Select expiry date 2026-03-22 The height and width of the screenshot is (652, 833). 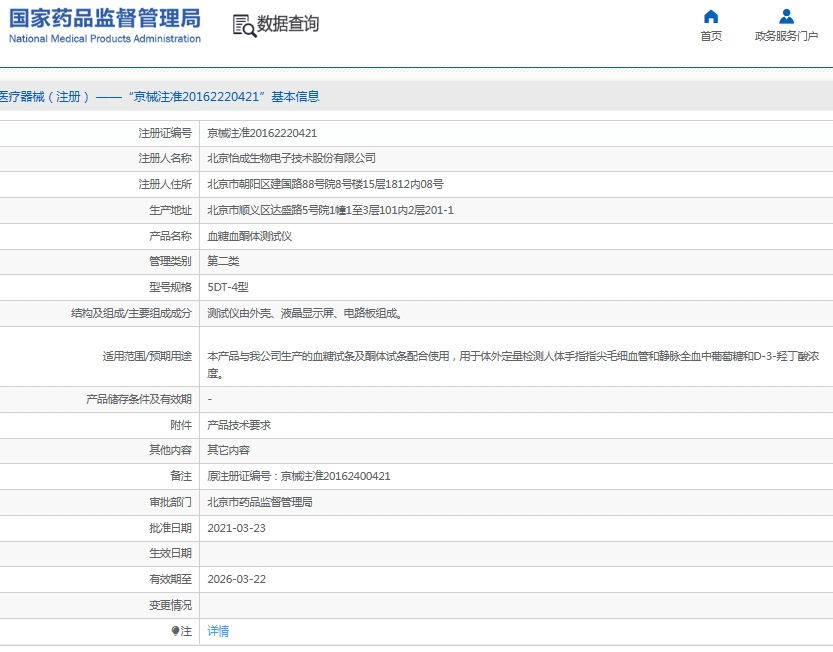[x=236, y=579]
